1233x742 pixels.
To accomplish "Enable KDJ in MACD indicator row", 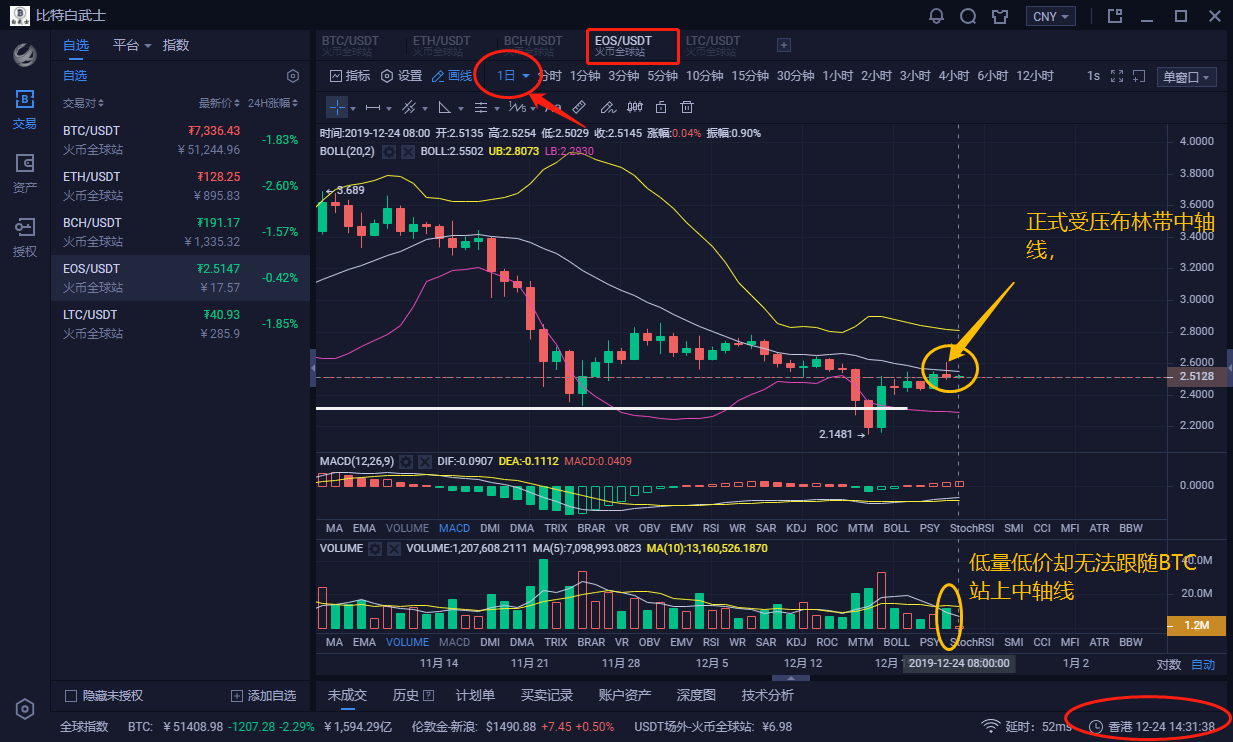I will point(796,528).
